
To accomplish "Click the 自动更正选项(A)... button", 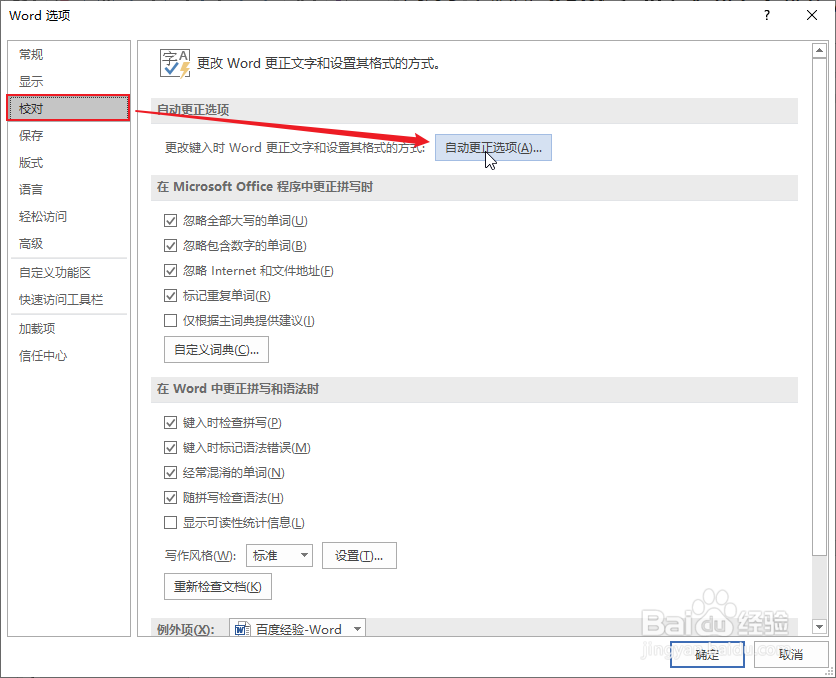I will point(493,148).
